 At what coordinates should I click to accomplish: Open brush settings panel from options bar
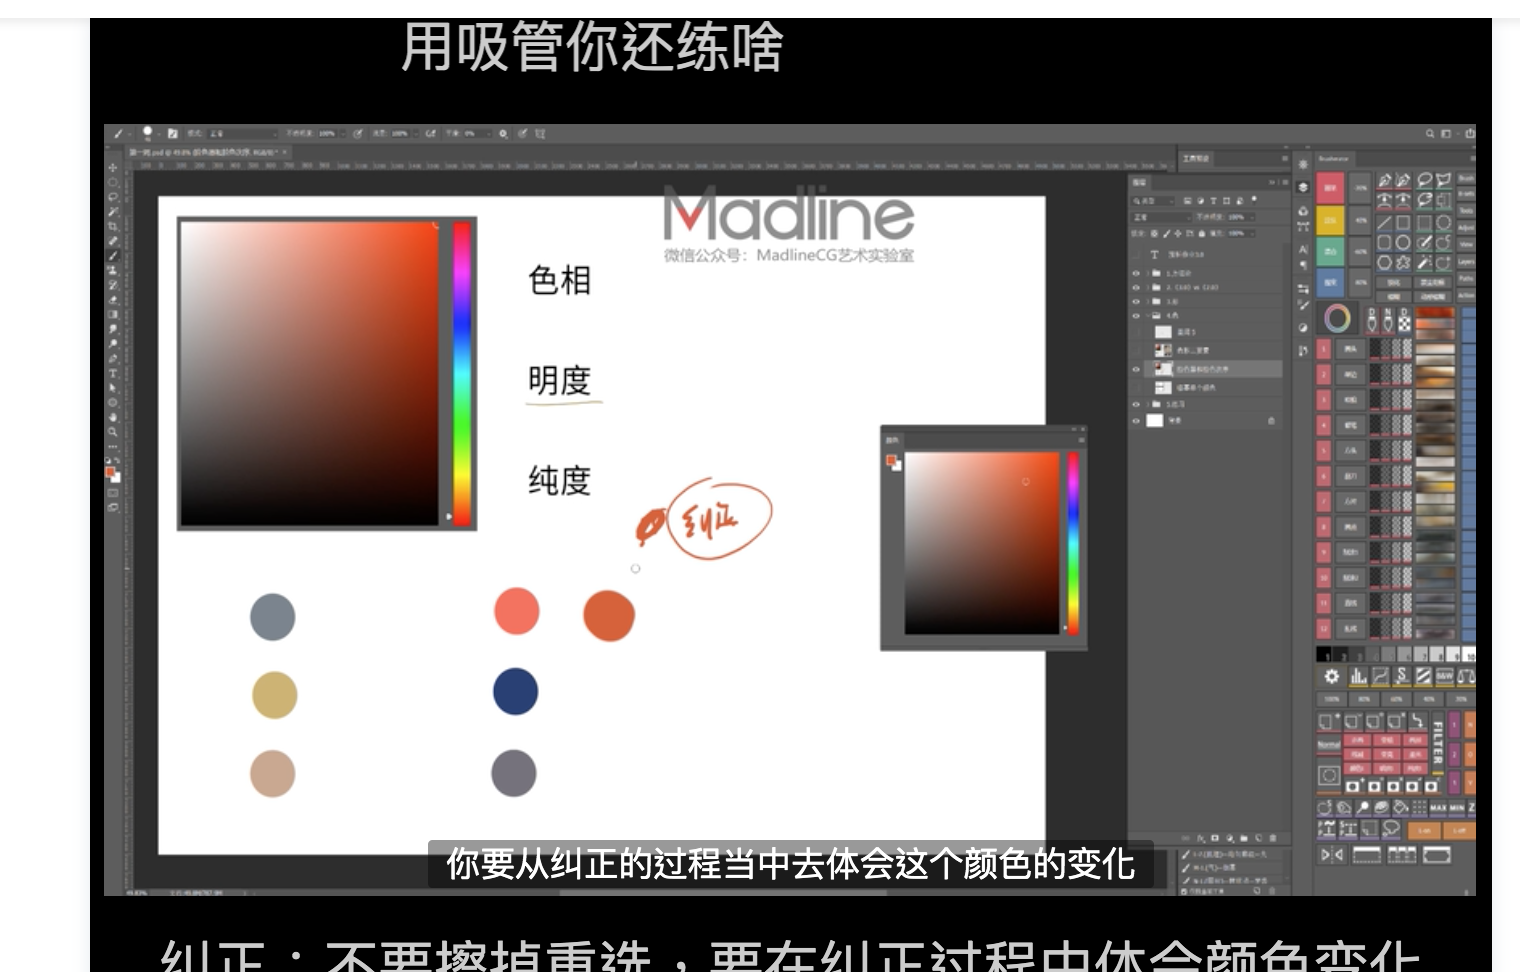point(173,134)
